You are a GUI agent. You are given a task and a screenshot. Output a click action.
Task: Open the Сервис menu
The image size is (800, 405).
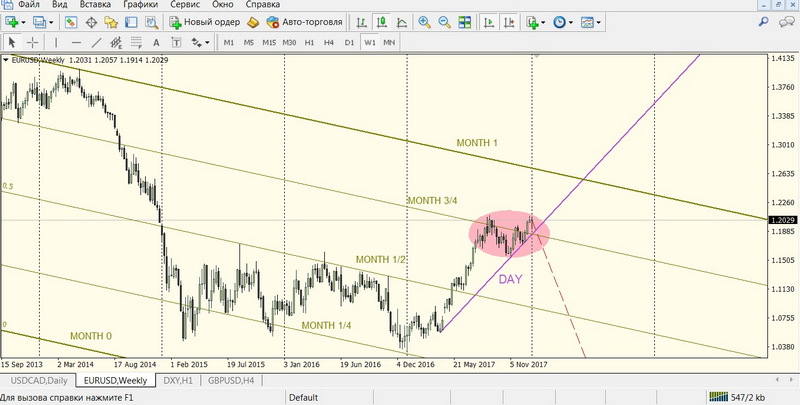click(x=184, y=5)
